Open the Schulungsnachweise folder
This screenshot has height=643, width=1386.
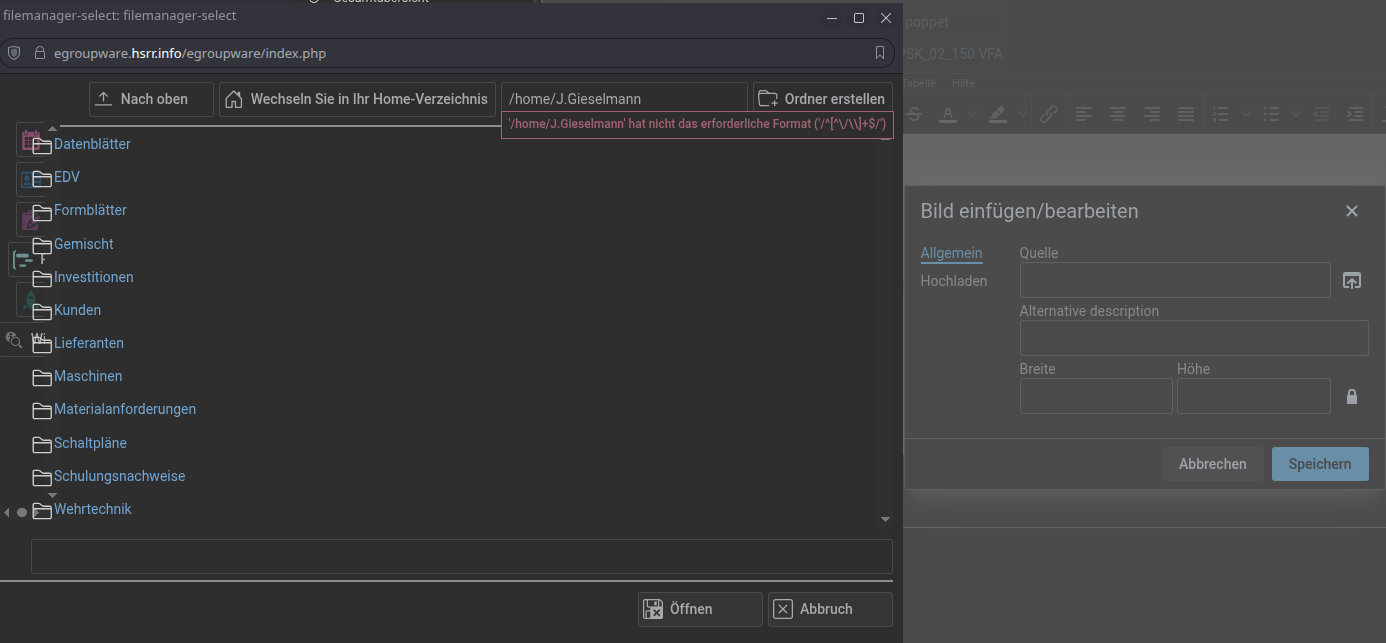pyautogui.click(x=119, y=476)
